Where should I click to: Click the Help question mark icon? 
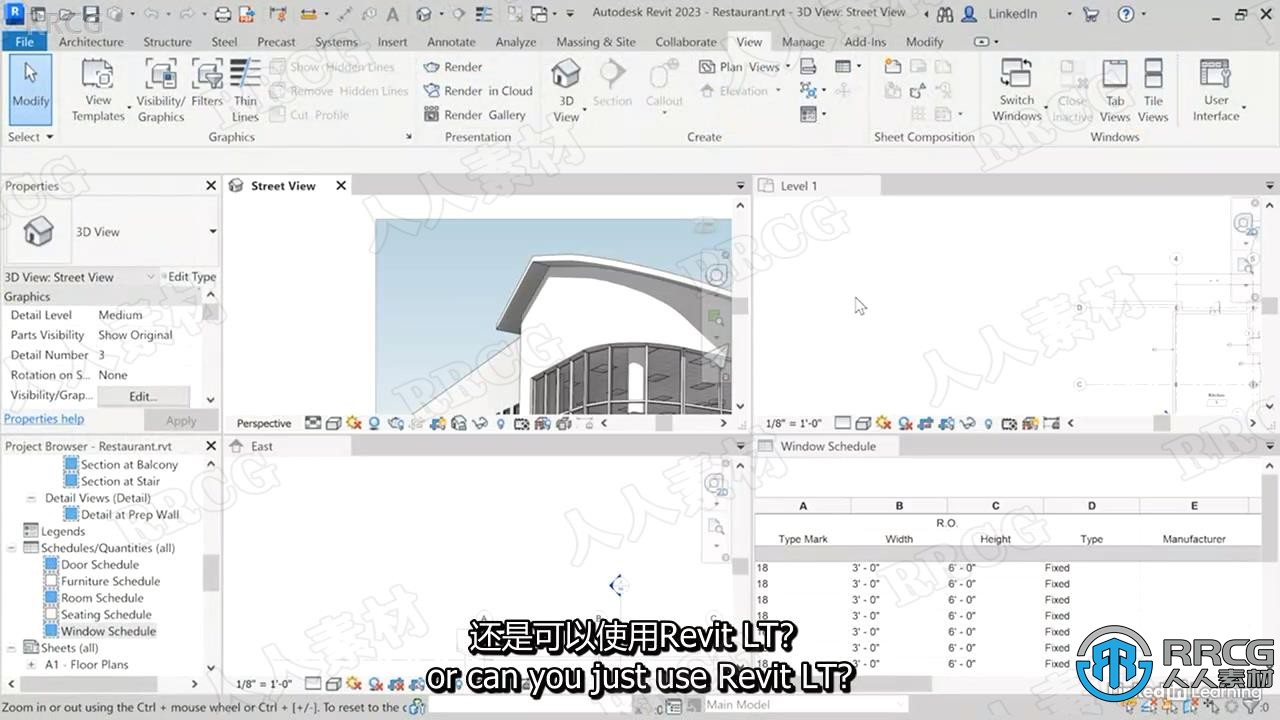tap(1126, 14)
